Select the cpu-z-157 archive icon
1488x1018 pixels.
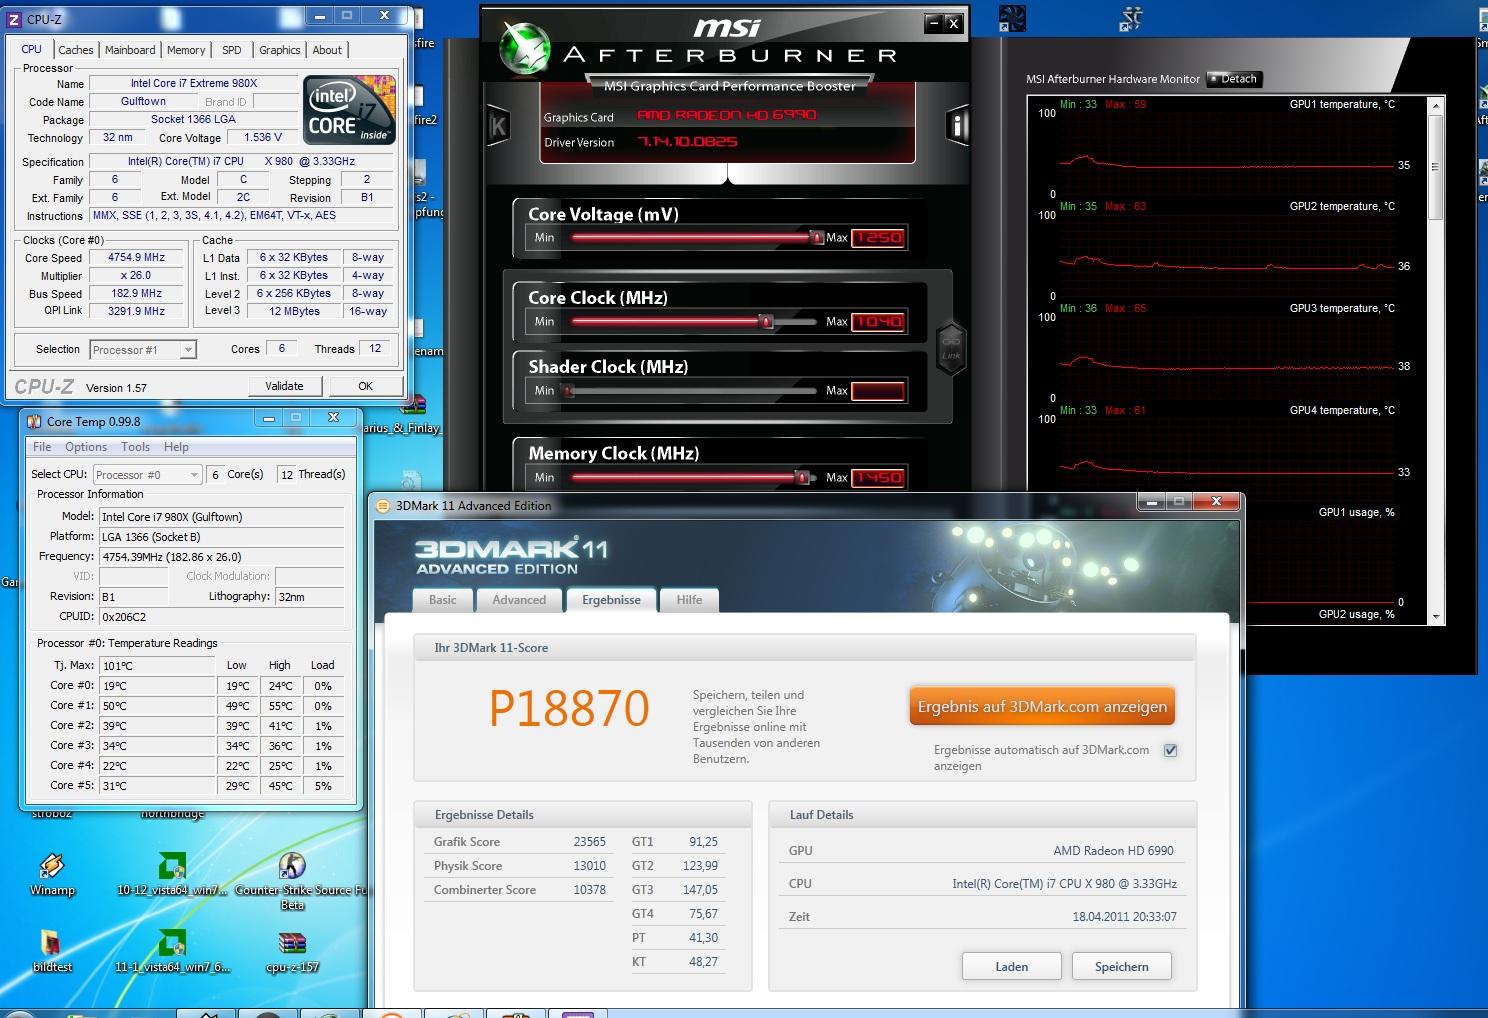pos(293,951)
